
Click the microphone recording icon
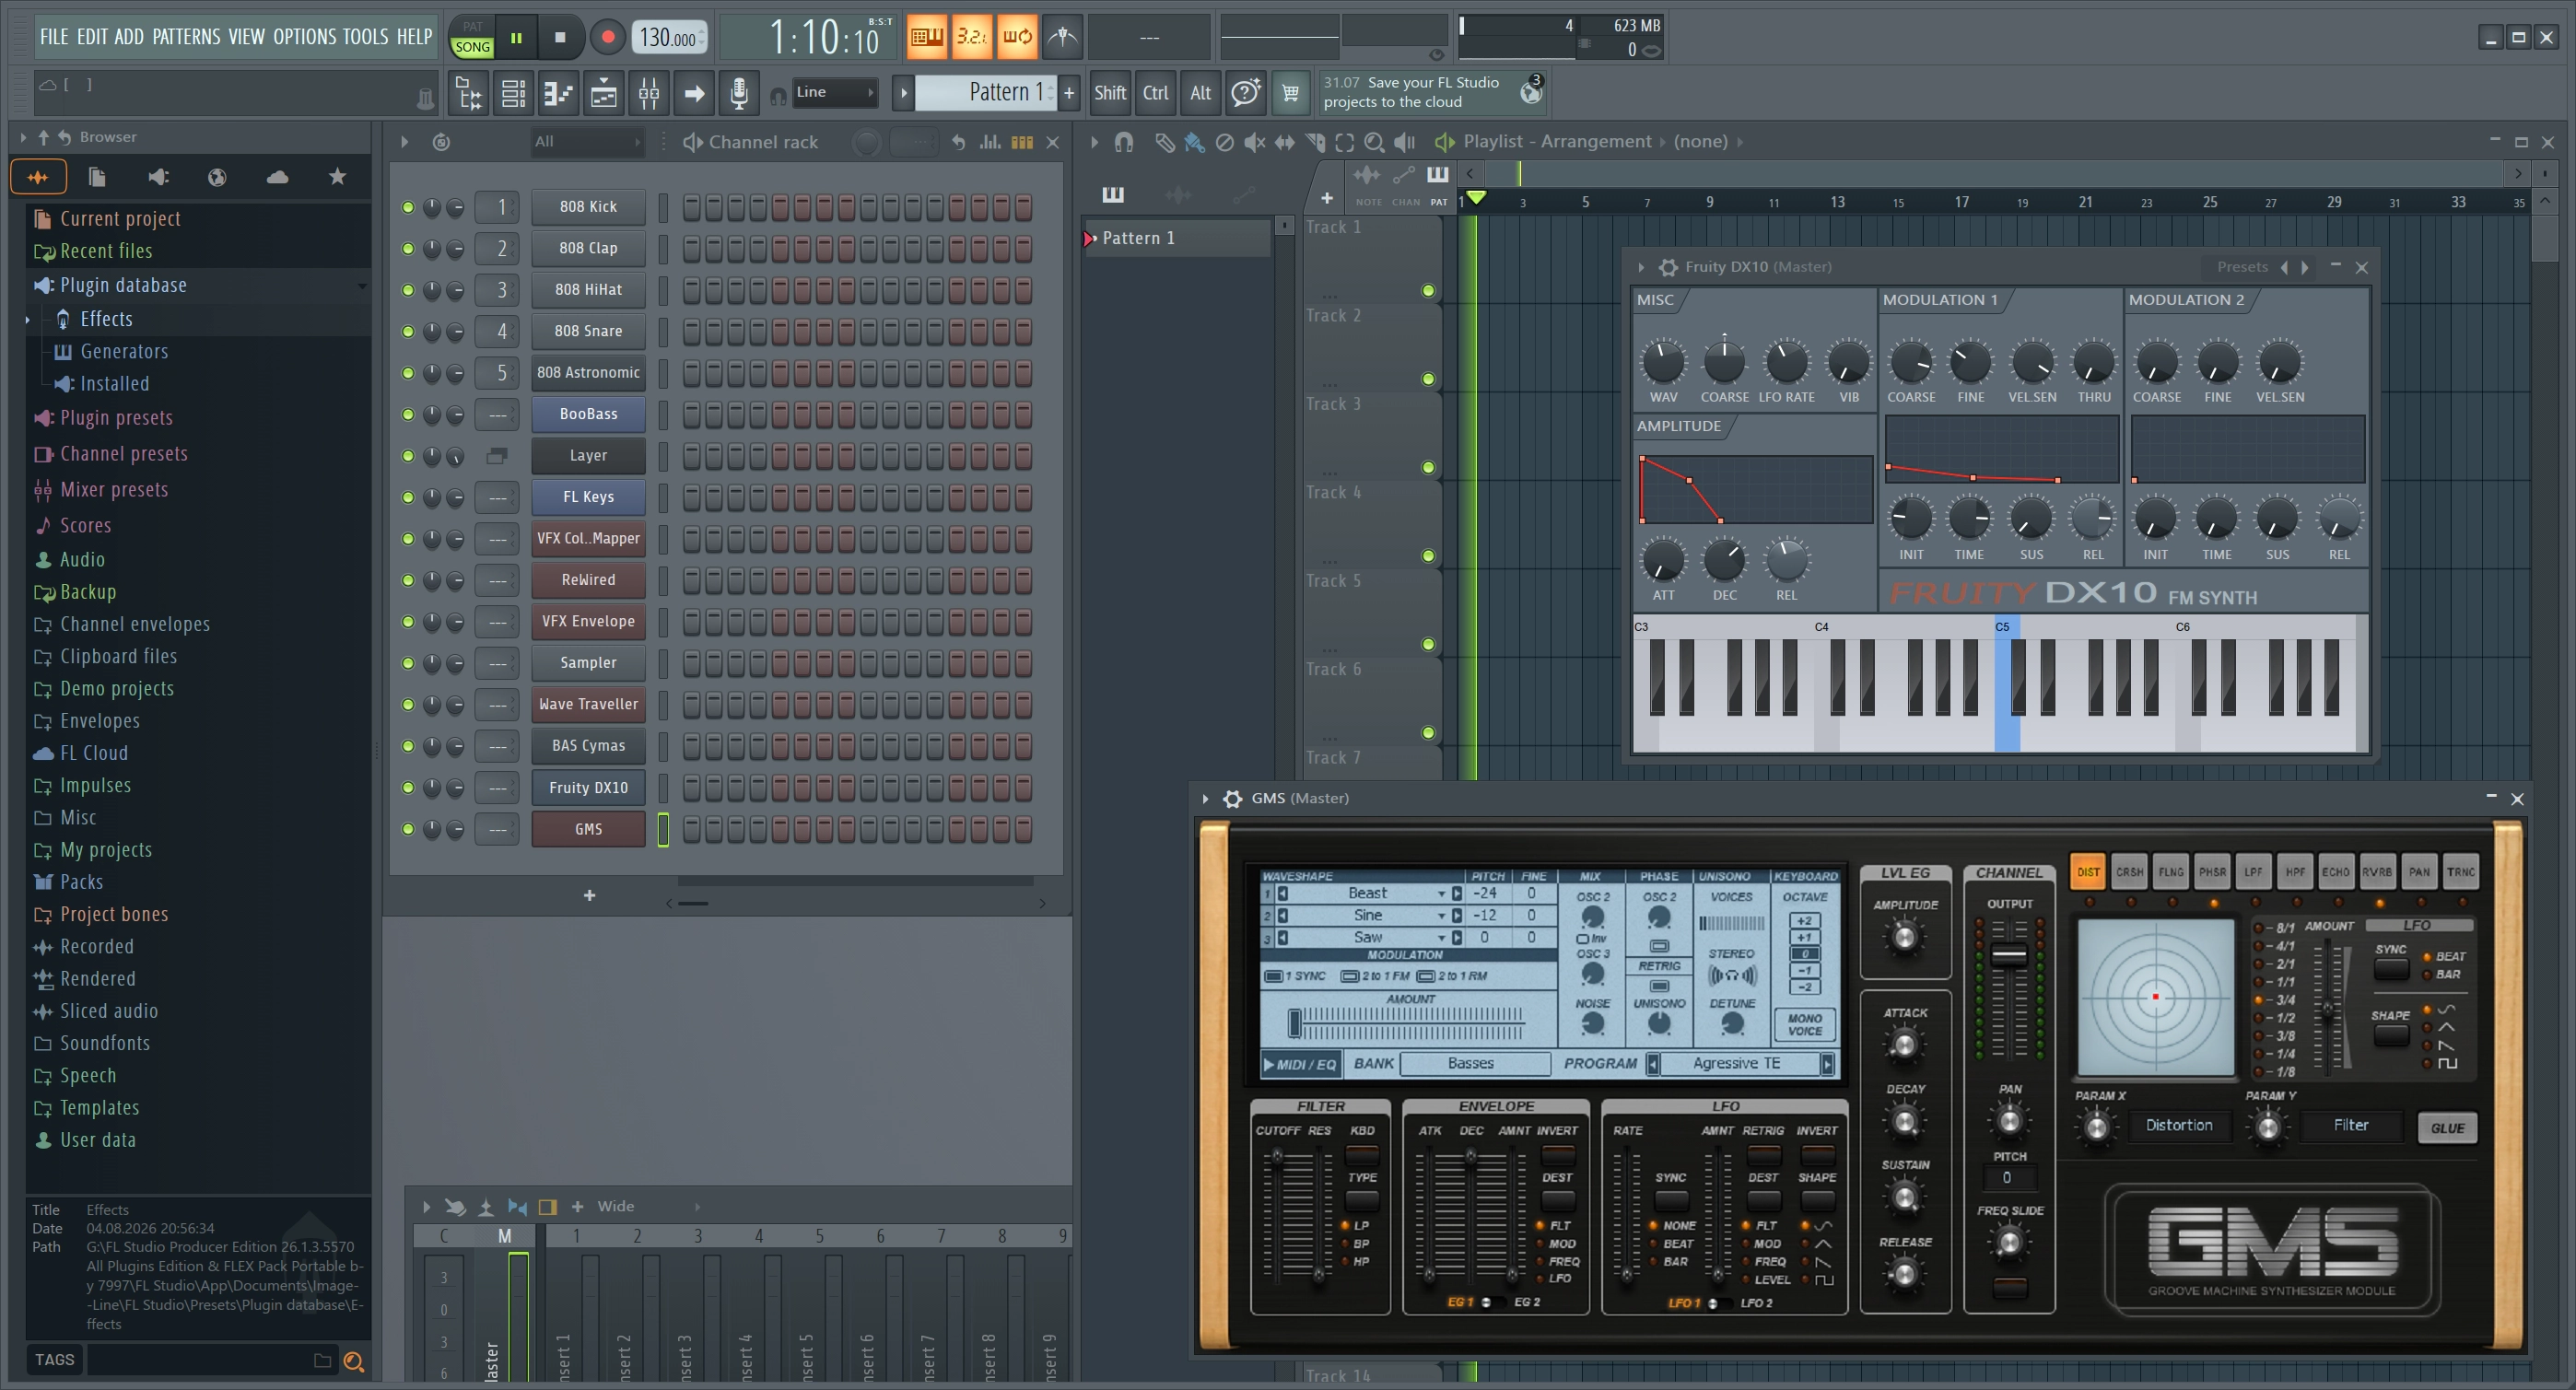point(738,93)
